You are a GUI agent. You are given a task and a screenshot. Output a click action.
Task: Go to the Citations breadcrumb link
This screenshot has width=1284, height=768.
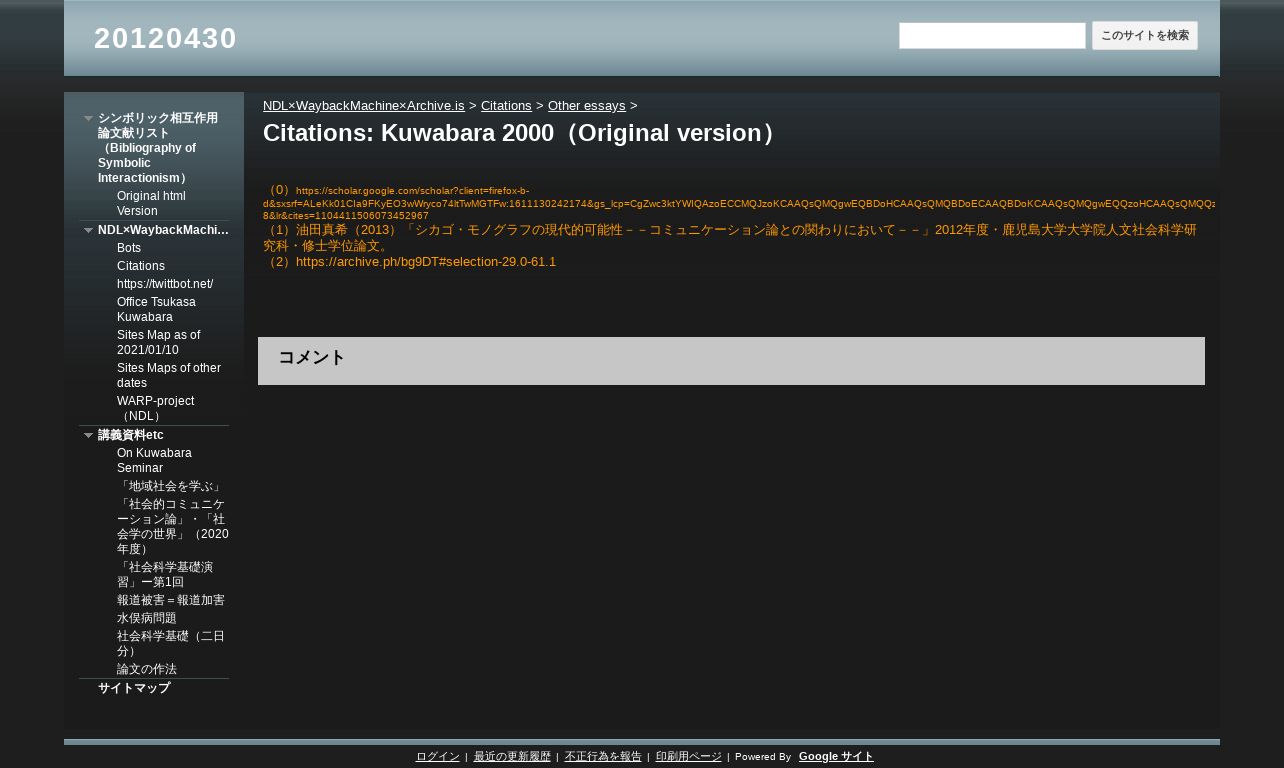click(x=506, y=105)
